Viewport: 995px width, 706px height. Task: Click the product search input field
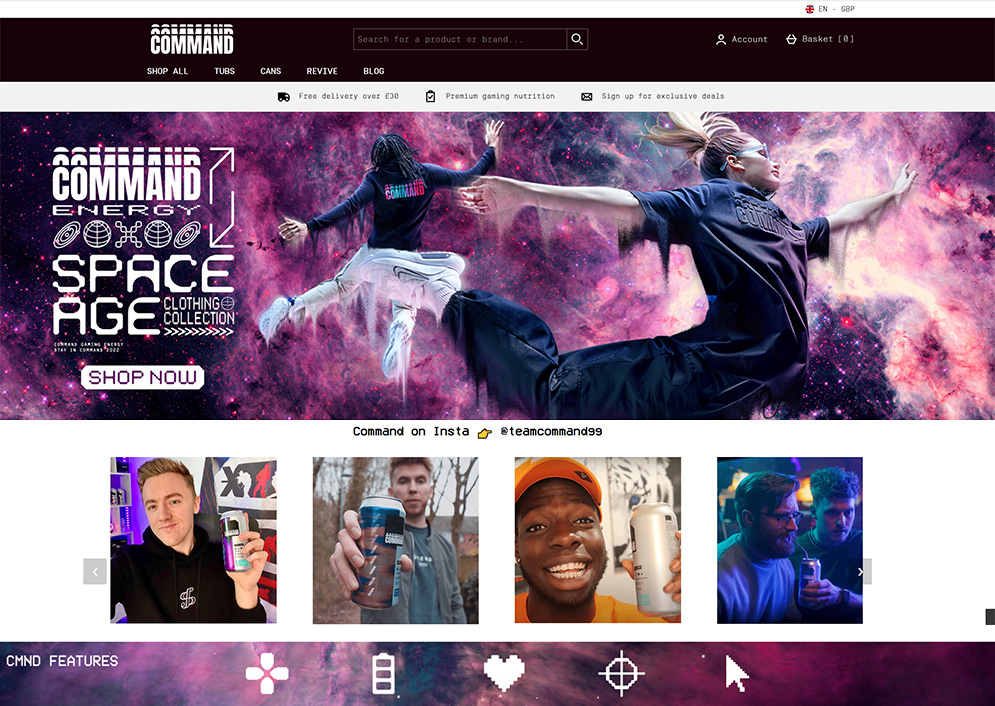click(x=459, y=39)
